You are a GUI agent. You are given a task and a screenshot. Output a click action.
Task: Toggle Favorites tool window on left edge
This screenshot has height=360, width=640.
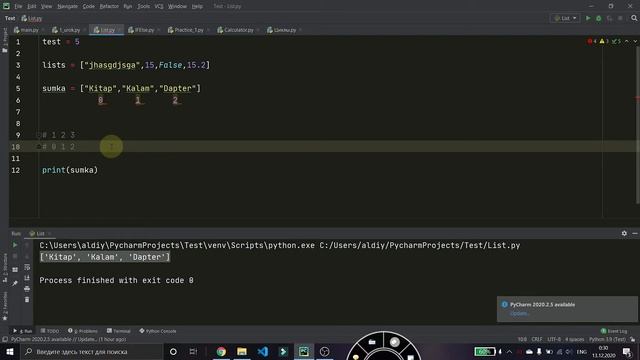4,306
